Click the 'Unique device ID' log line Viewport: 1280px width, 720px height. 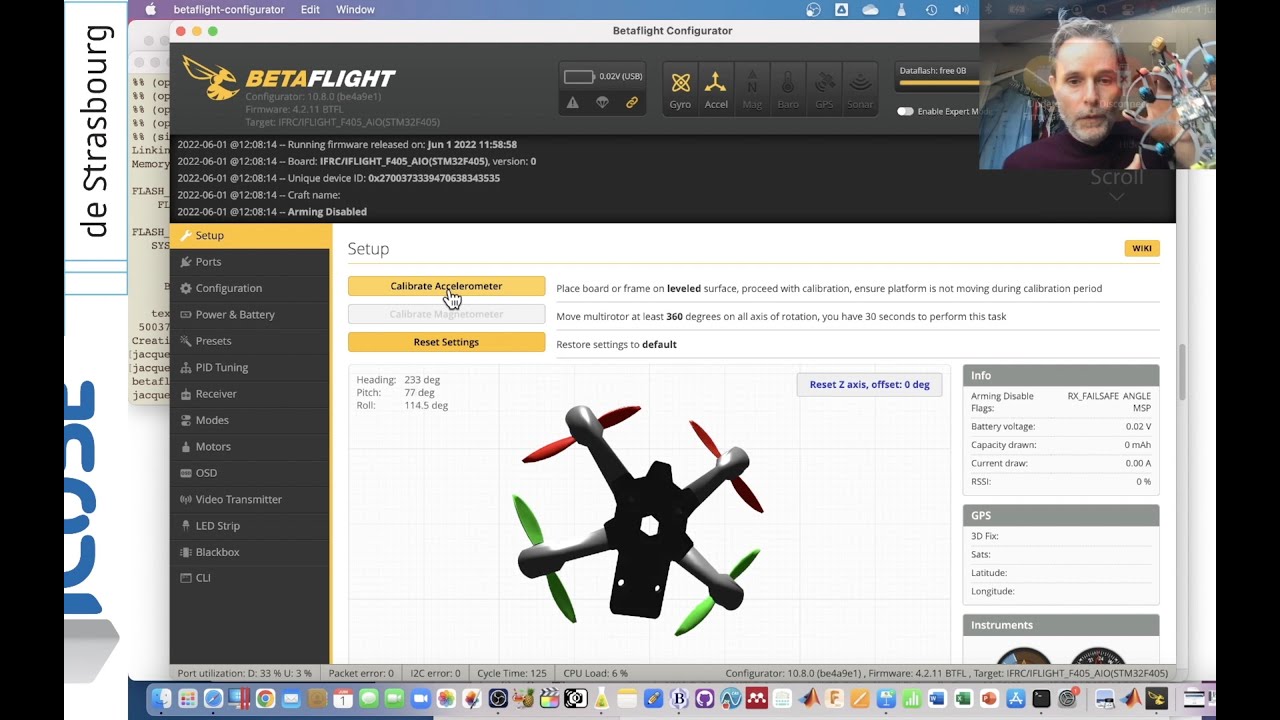(x=338, y=178)
